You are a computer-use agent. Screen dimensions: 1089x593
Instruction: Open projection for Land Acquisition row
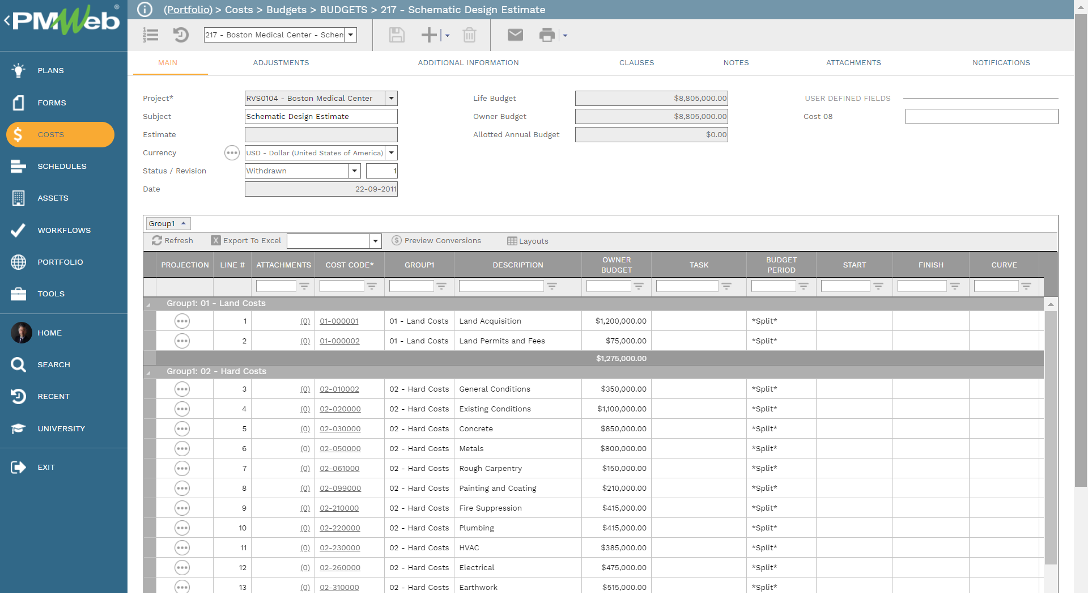pyautogui.click(x=182, y=321)
